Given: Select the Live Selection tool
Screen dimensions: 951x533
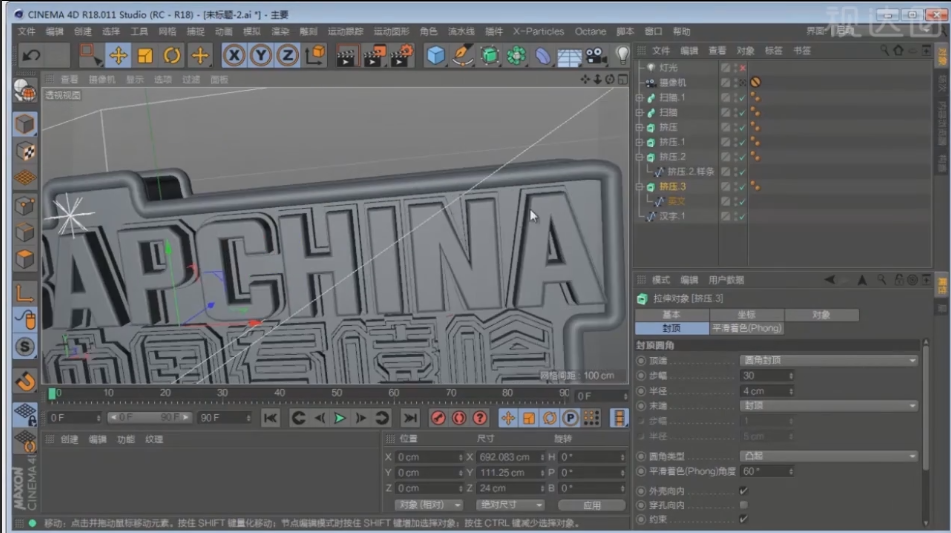Looking at the screenshot, I should coord(90,56).
